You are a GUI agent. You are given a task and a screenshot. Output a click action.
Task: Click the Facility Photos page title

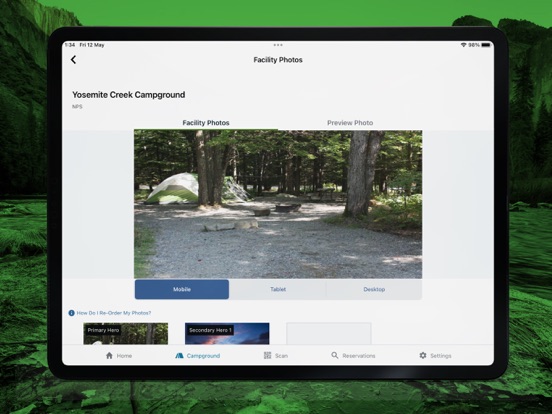278,60
